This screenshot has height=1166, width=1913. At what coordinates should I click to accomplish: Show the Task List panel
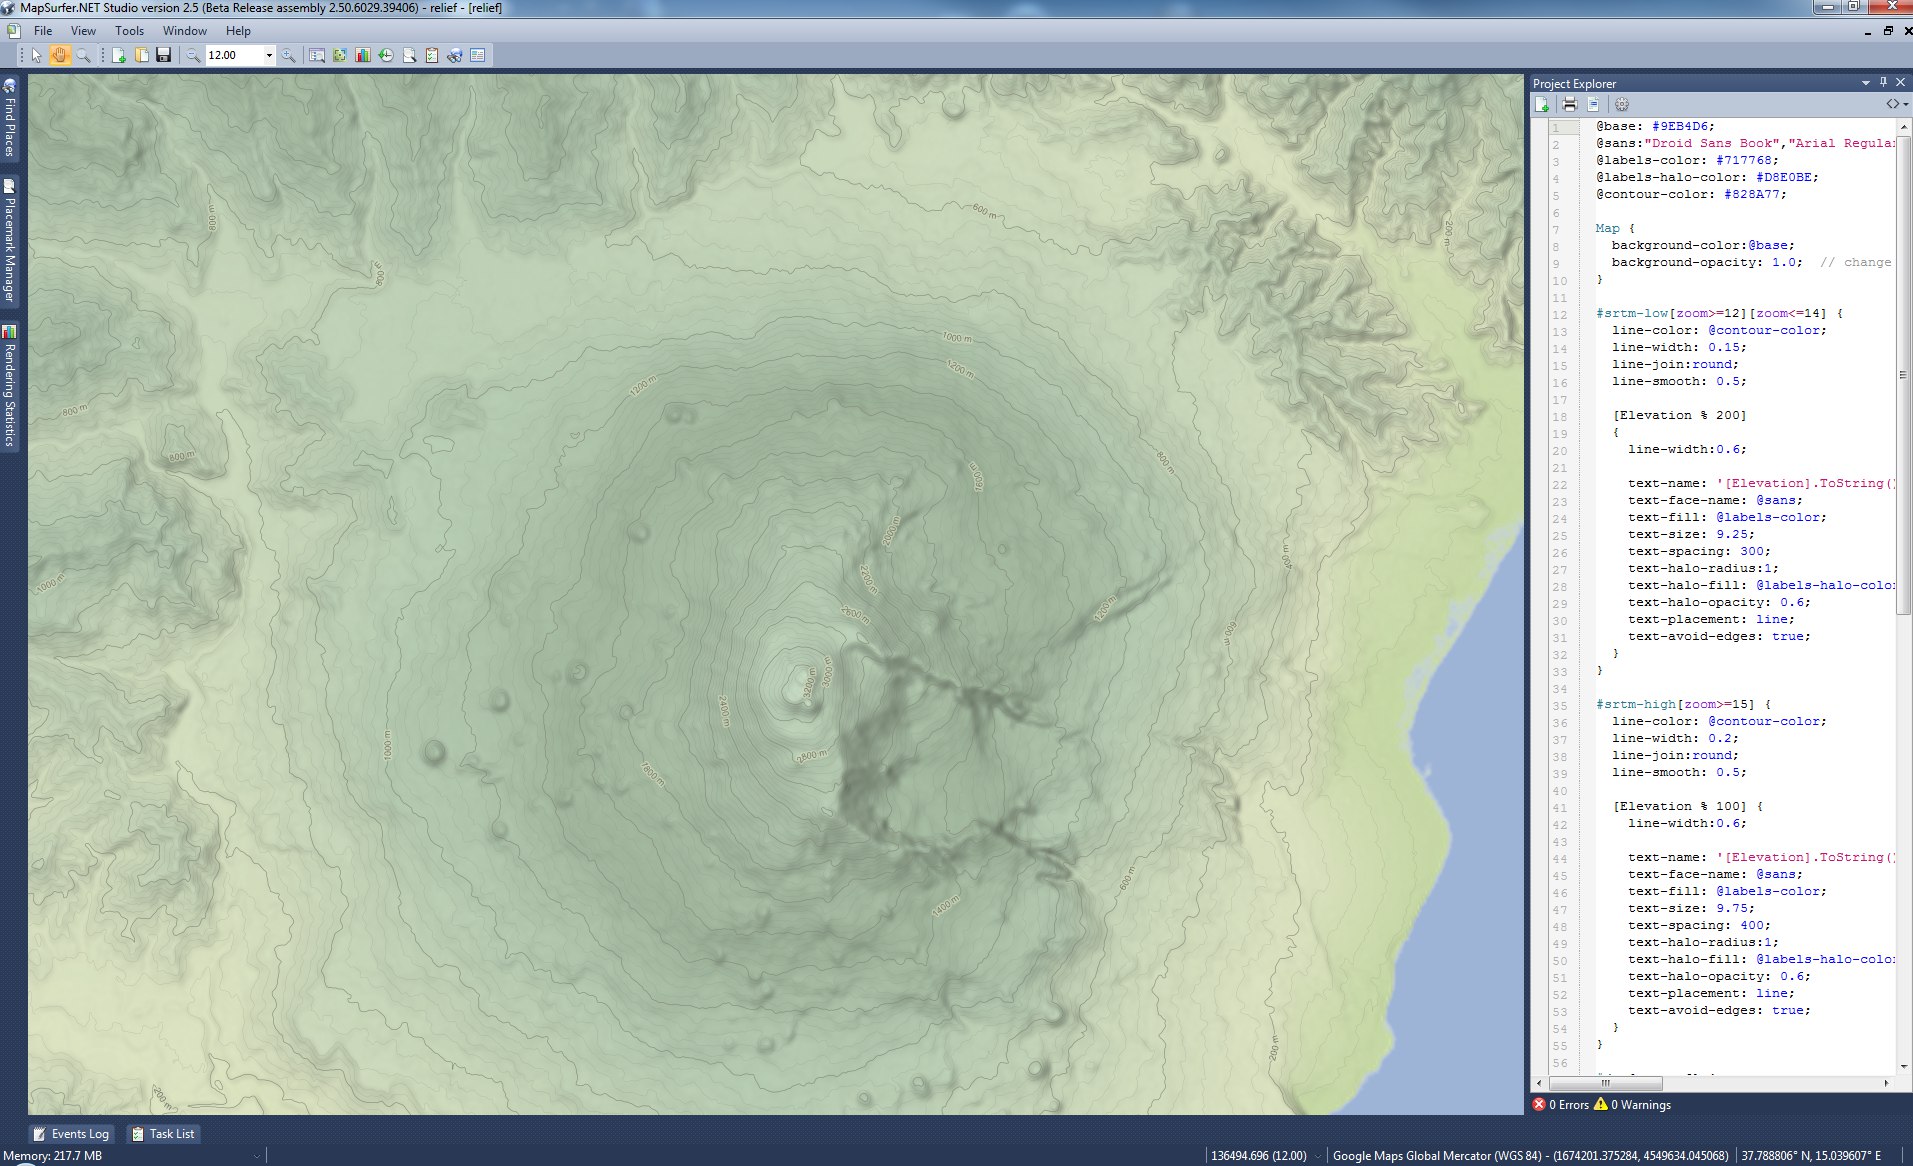point(164,1134)
